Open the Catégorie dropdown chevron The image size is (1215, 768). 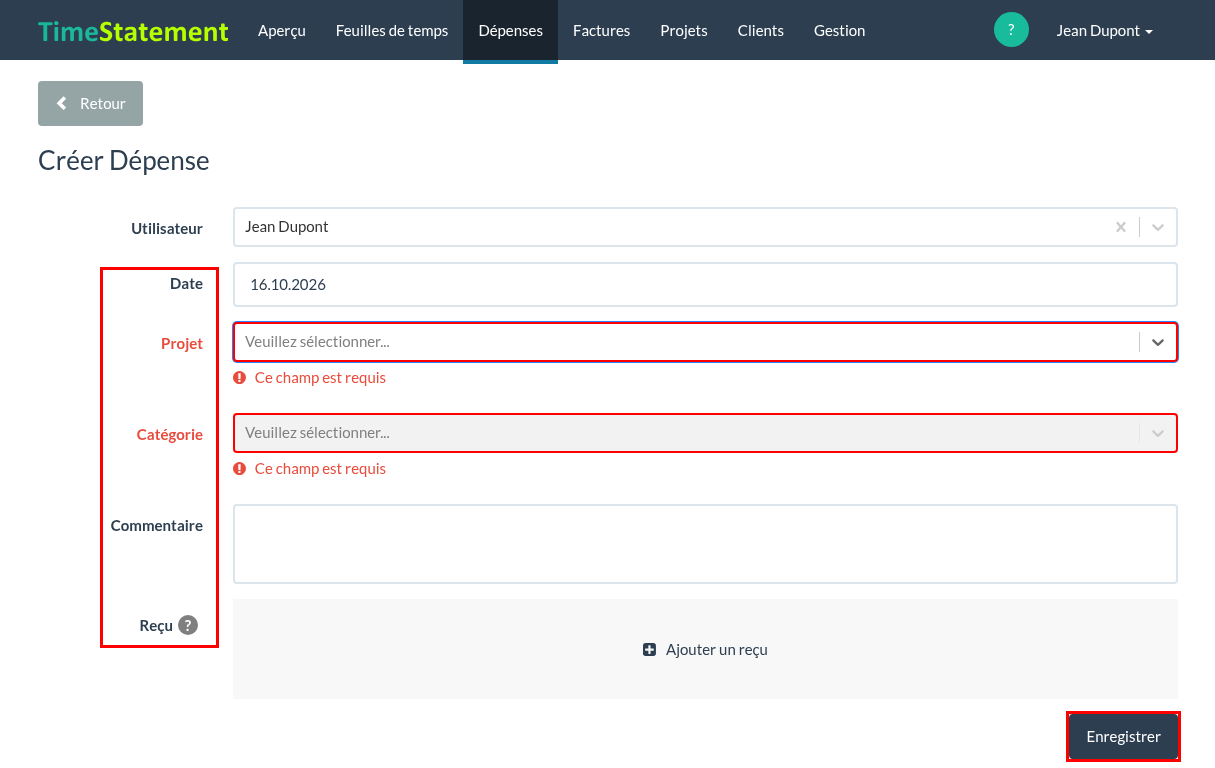click(1158, 433)
